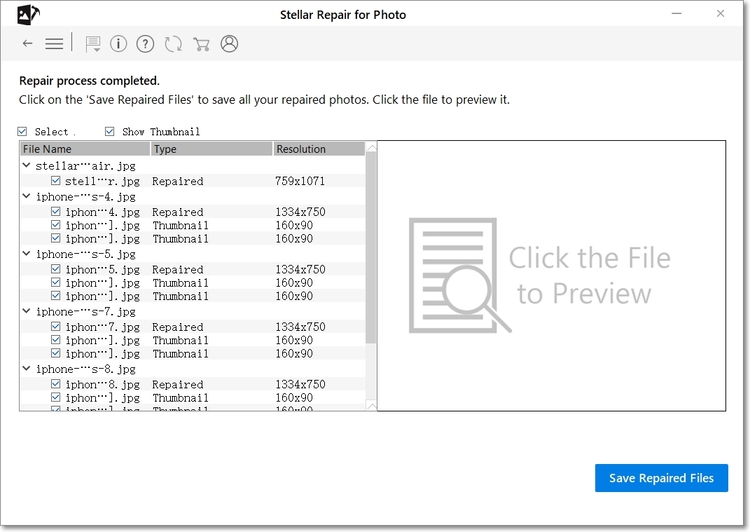This screenshot has width=750, height=532.
Task: Collapse the stellar air.jpg group
Action: coord(27,166)
